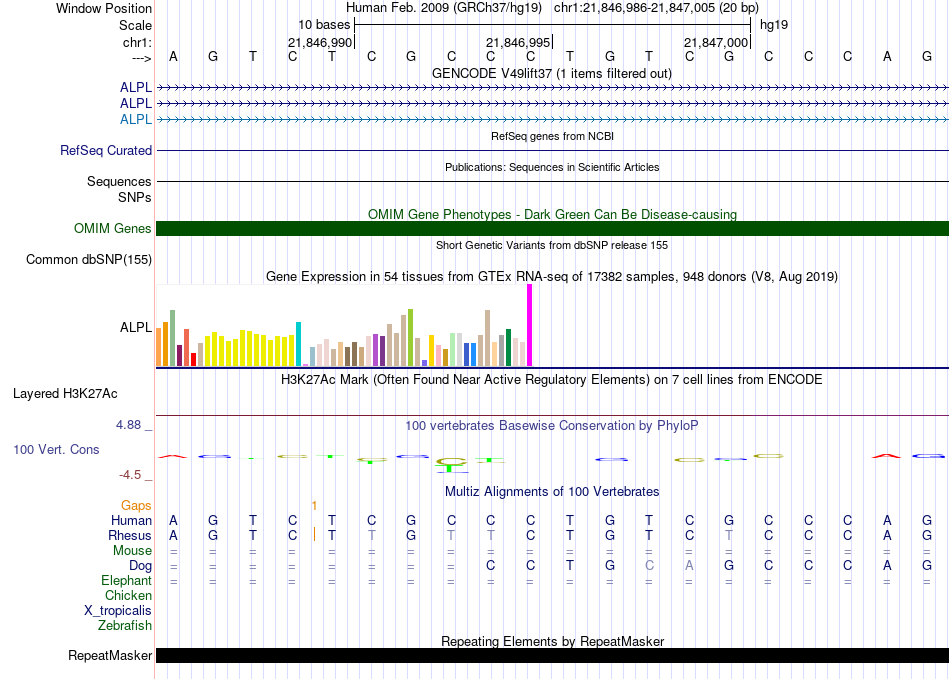
Task: Click the Layered H3K27Ac track label
Action: (65, 393)
